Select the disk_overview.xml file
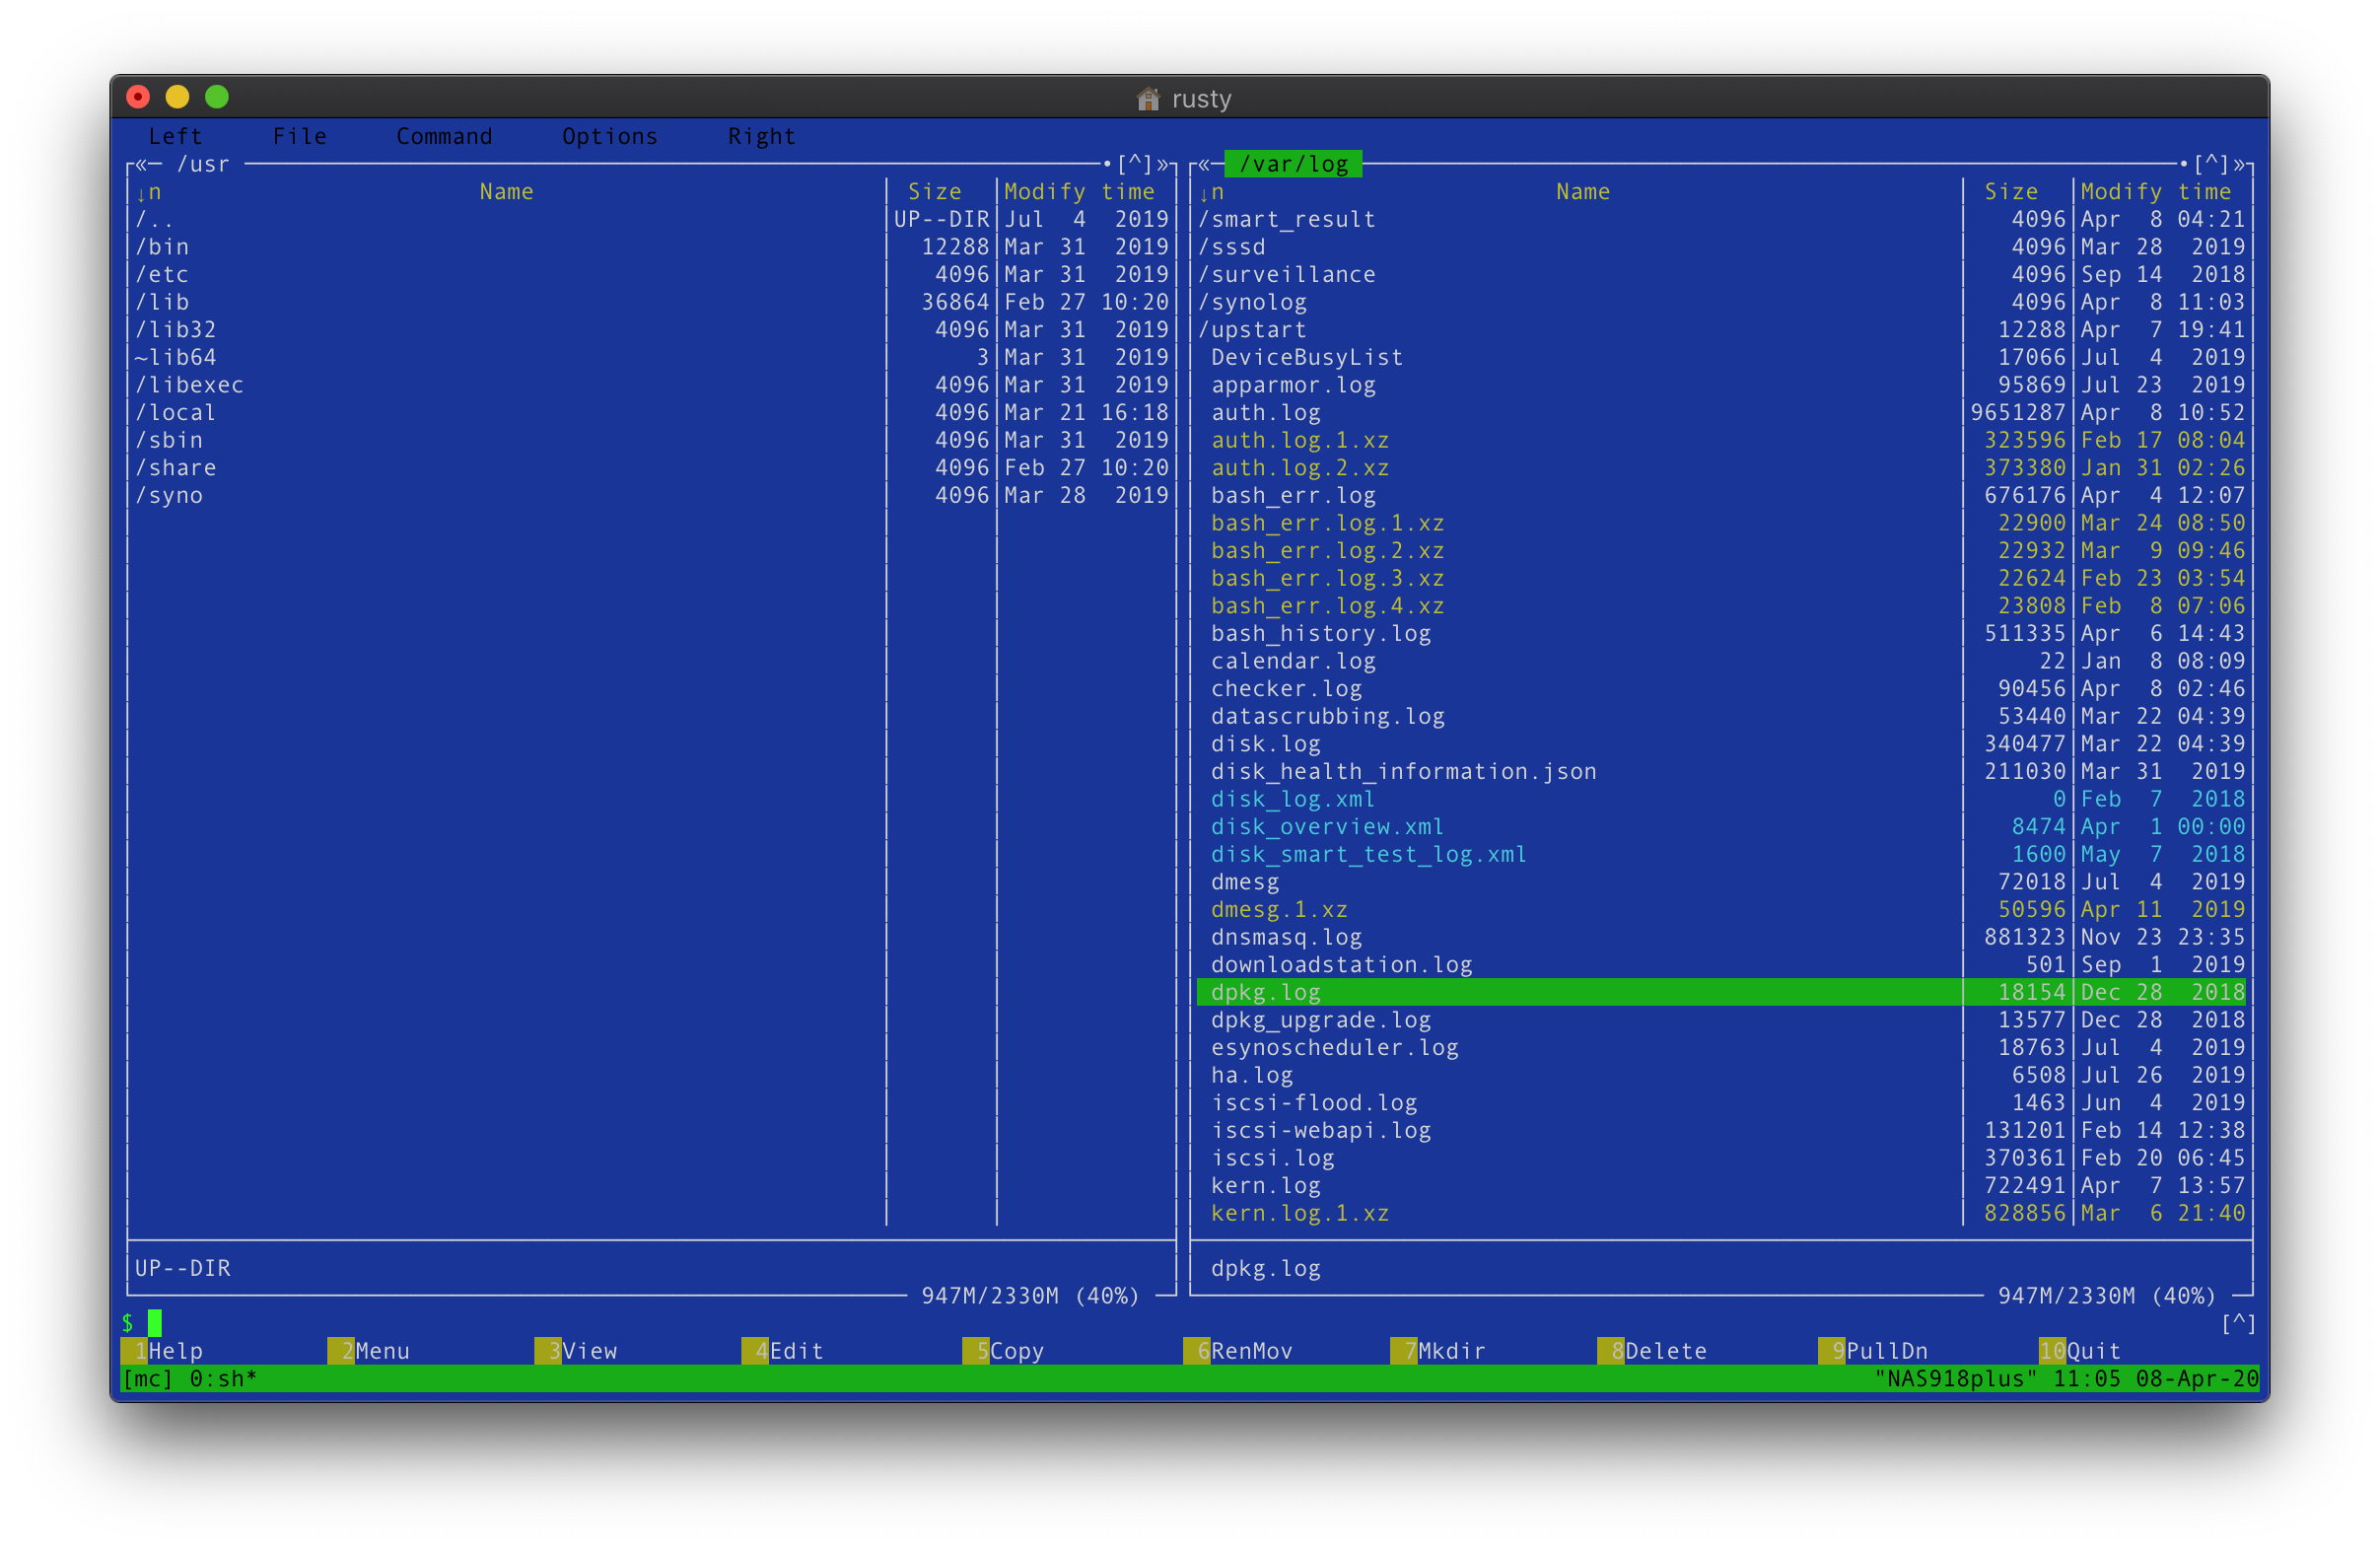The width and height of the screenshot is (2380, 1548). [x=1721, y=827]
